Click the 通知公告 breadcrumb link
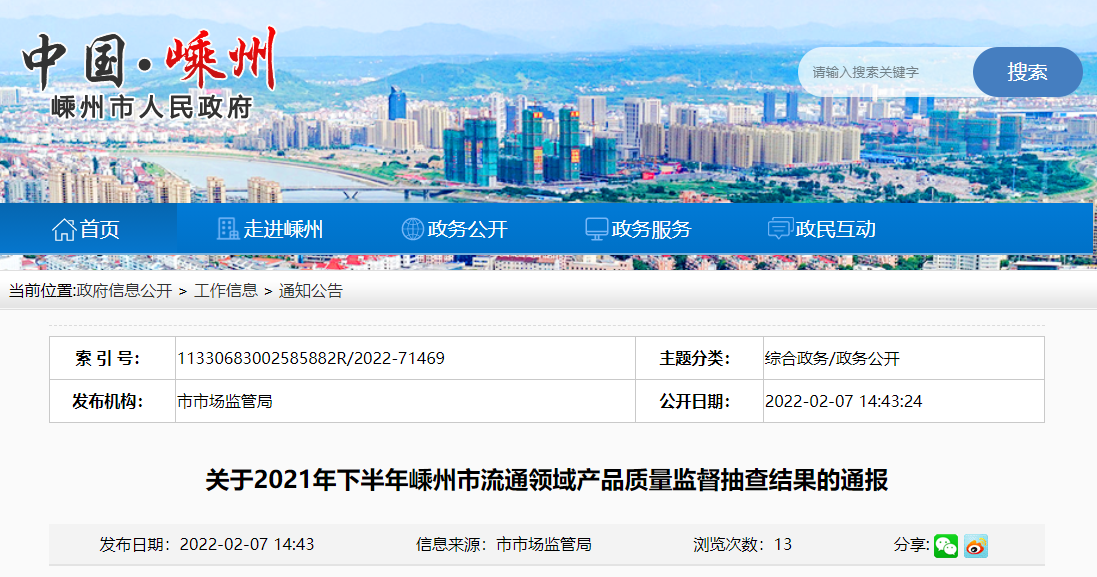 (x=310, y=291)
